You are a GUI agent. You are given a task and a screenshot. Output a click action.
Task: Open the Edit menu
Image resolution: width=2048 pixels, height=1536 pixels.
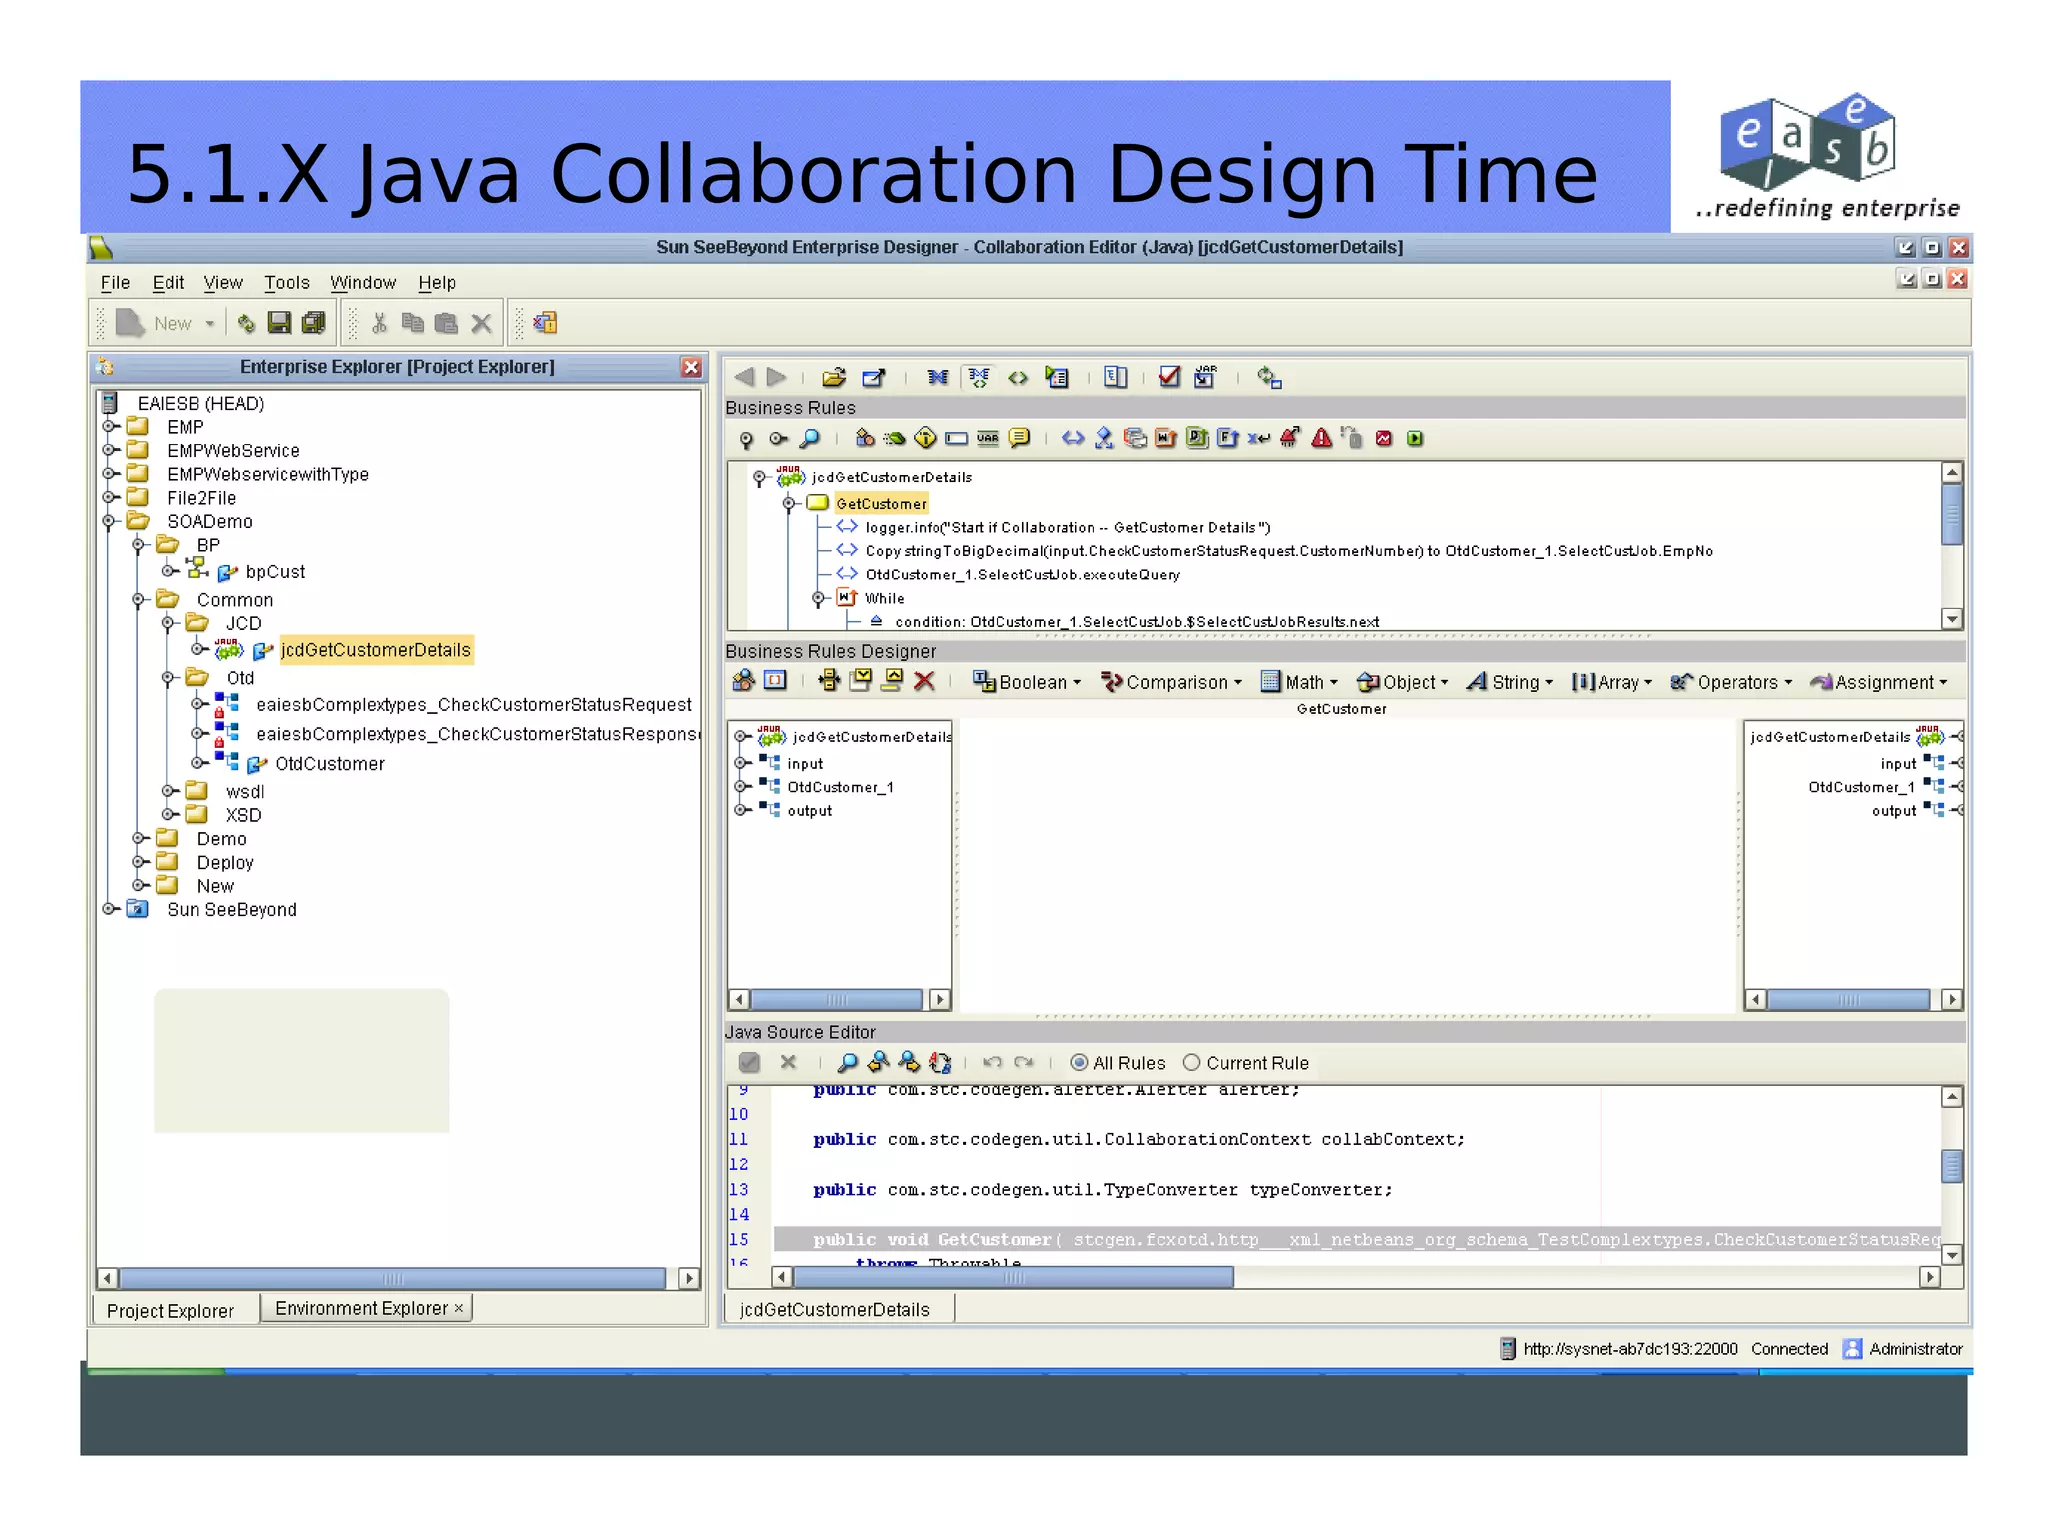pyautogui.click(x=168, y=283)
